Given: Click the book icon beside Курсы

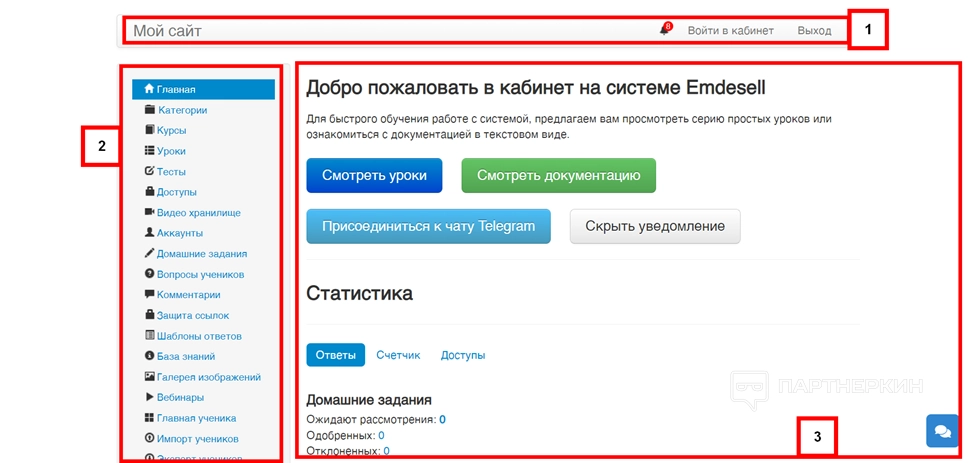Looking at the screenshot, I should coord(149,130).
